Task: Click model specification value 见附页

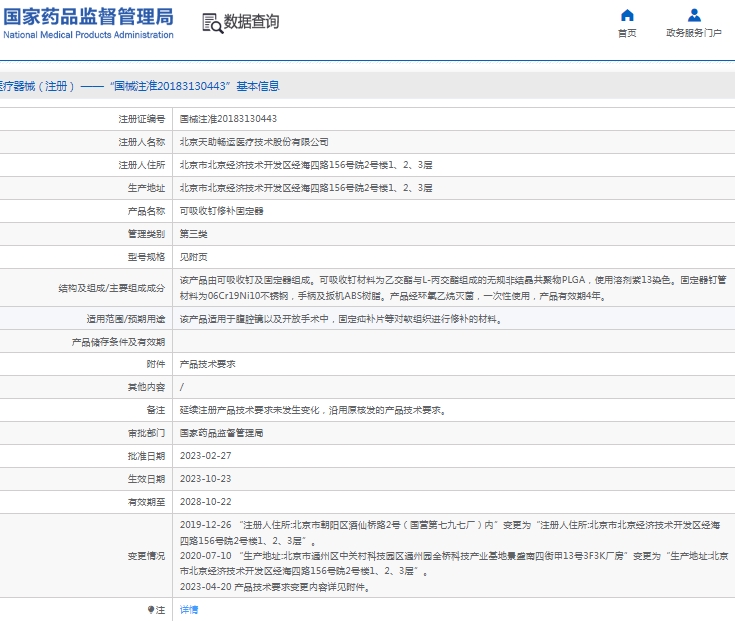Action: [x=194, y=257]
